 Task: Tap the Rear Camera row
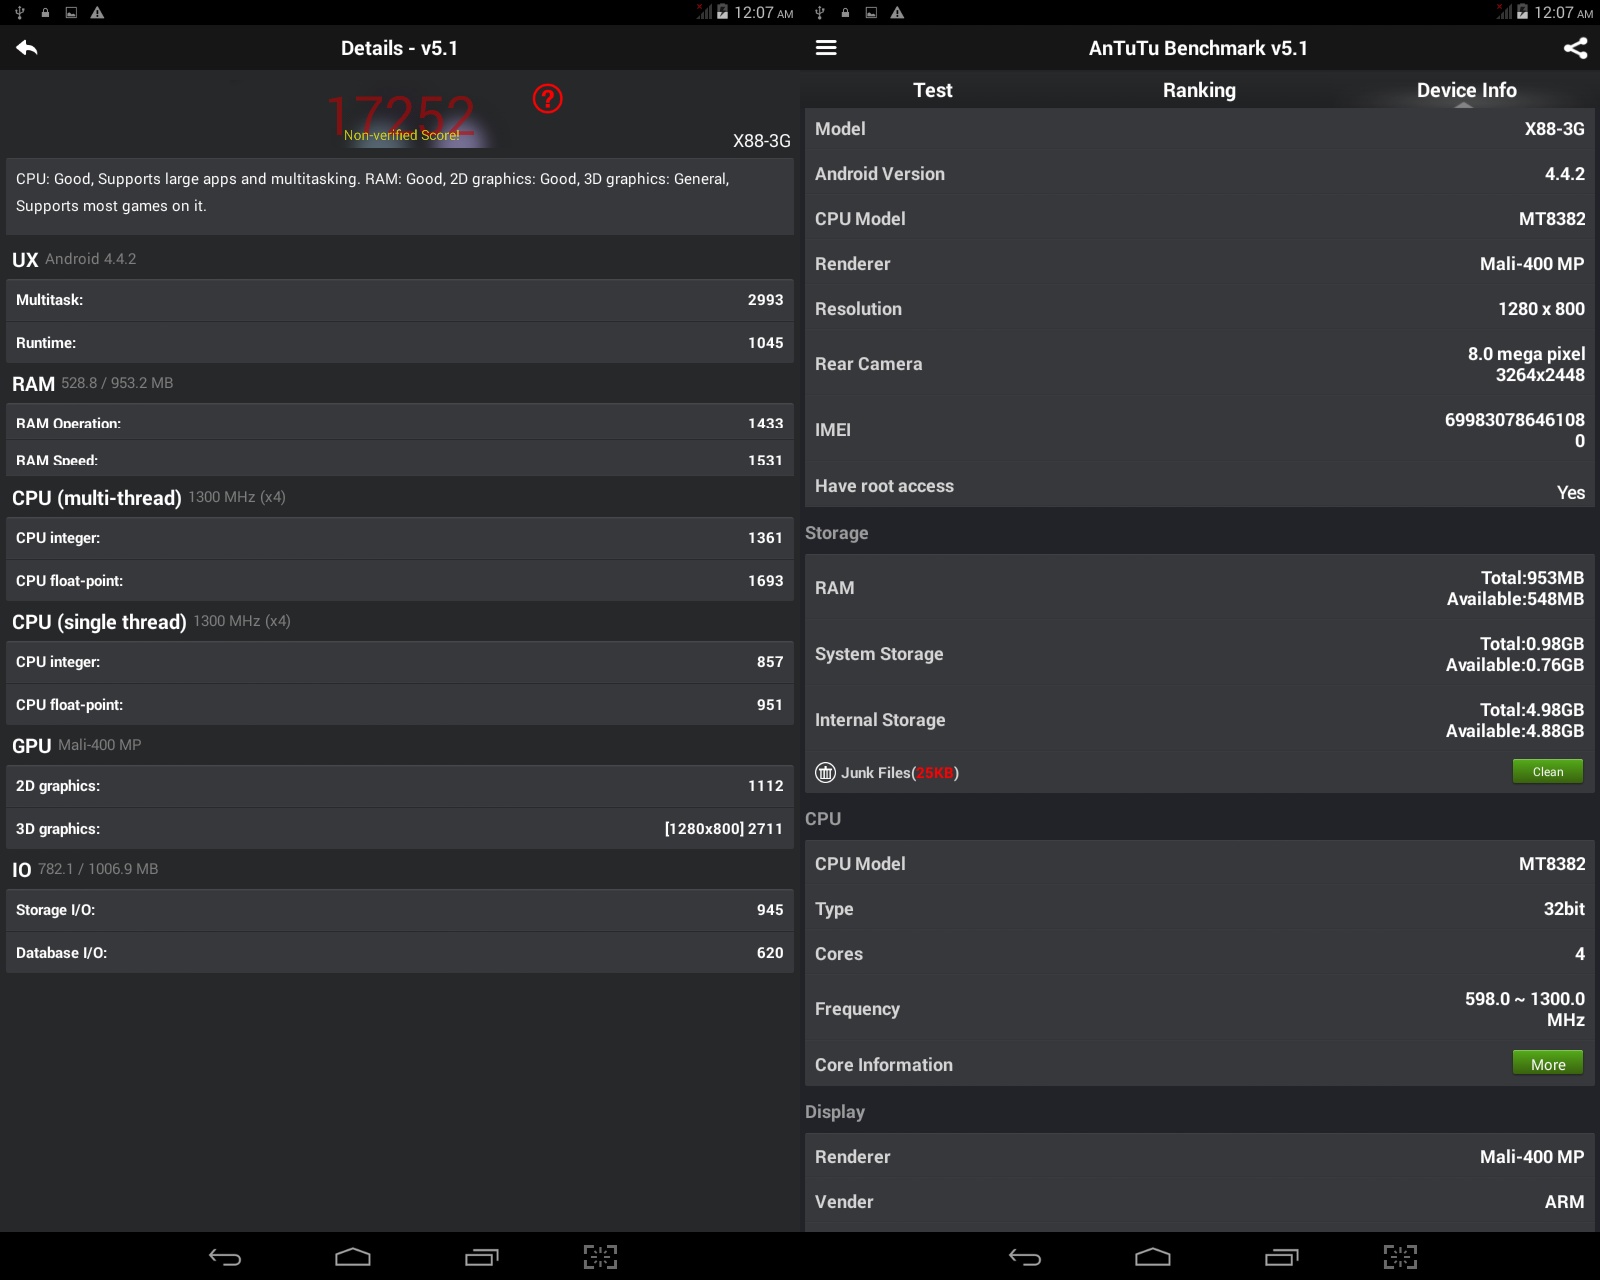(x=1199, y=364)
